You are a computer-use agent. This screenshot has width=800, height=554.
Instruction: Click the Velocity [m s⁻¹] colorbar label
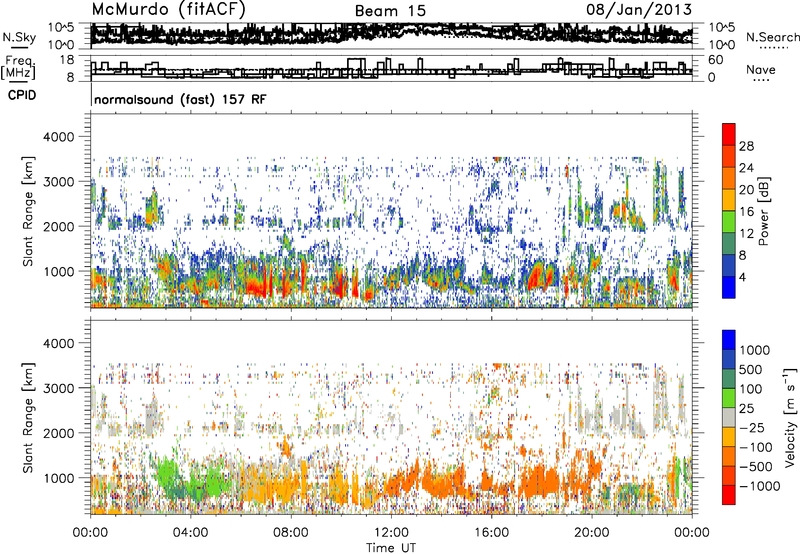790,417
